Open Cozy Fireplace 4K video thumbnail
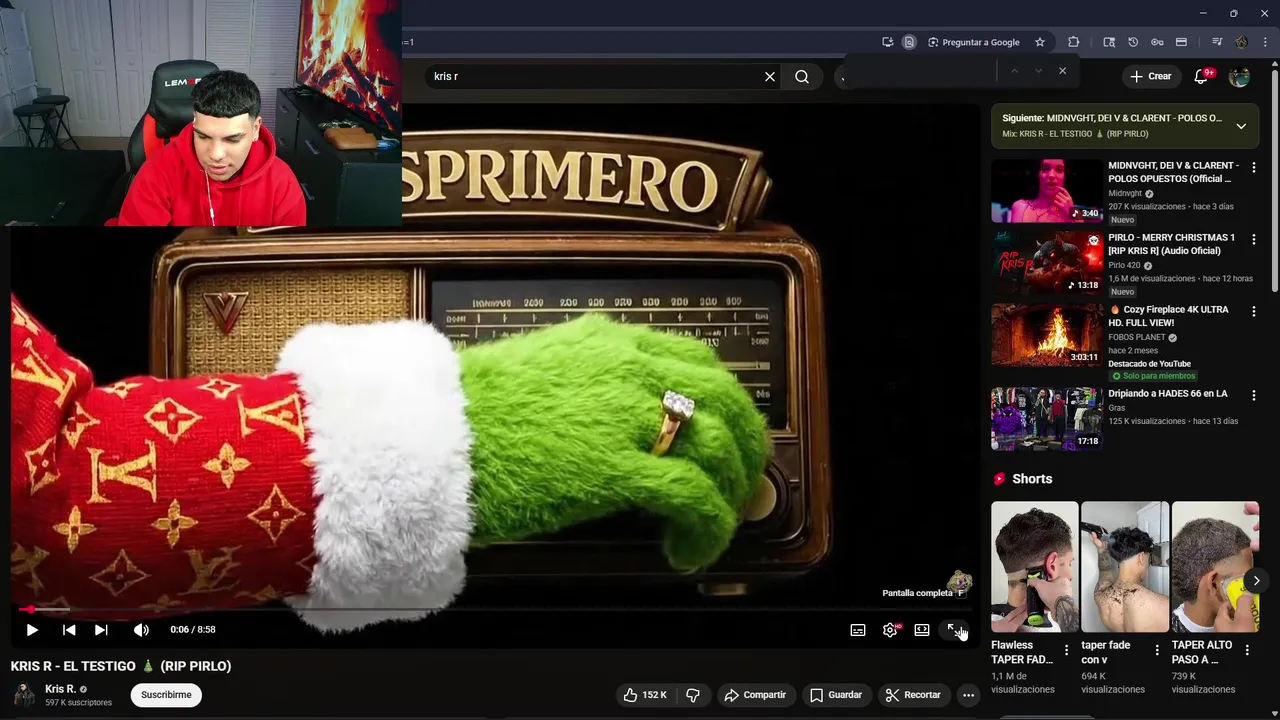Viewport: 1280px width, 720px height. coord(1047,334)
